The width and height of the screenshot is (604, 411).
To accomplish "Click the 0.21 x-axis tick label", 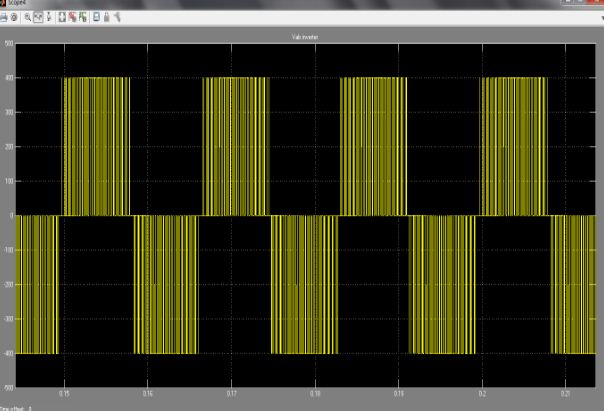I will (565, 394).
